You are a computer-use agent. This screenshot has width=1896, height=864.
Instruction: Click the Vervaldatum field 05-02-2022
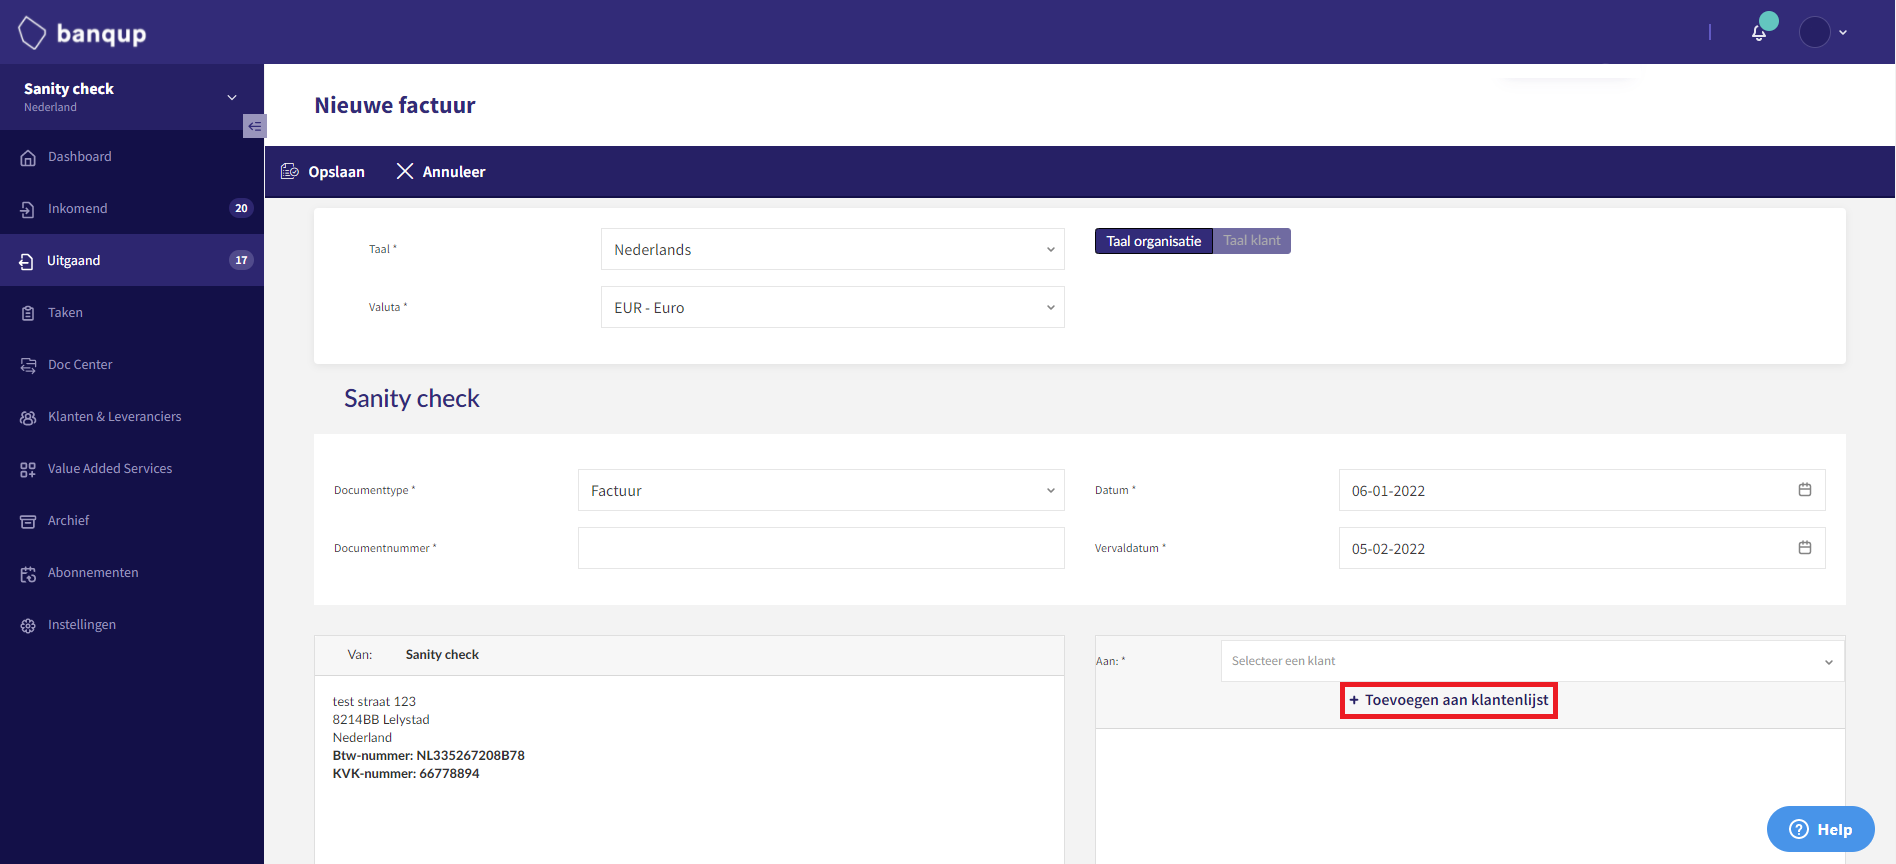click(x=1582, y=548)
